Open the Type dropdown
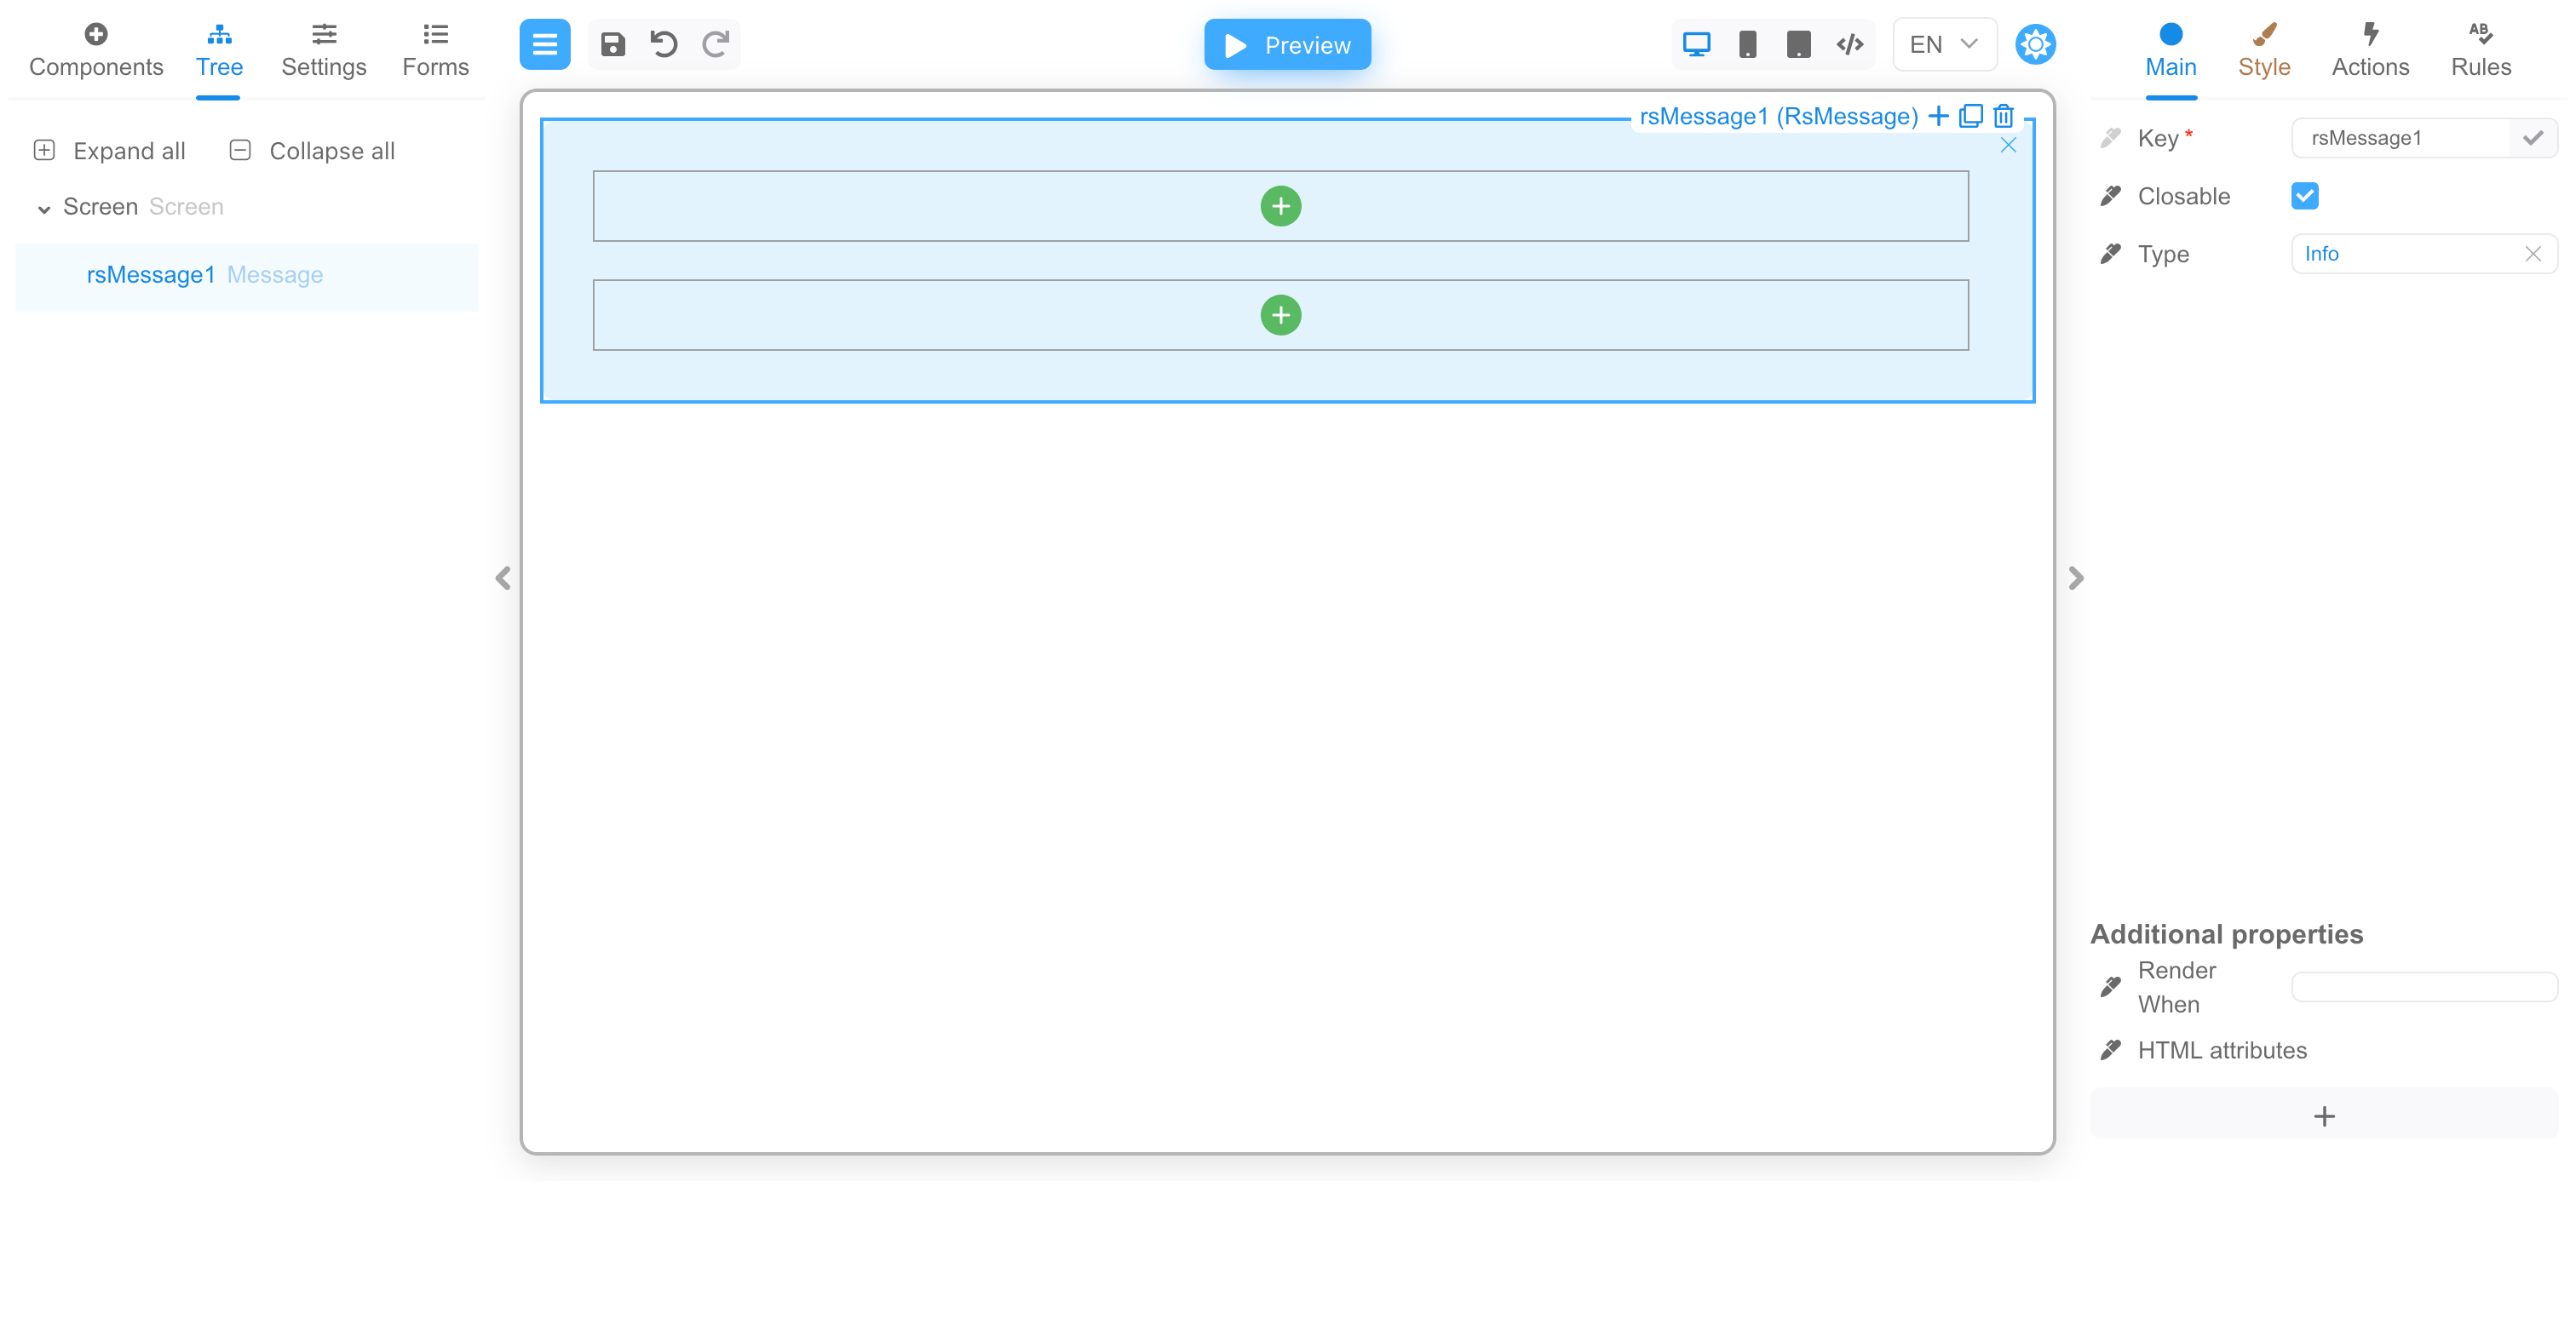Screen dimensions: 2576x1325 click(2409, 254)
